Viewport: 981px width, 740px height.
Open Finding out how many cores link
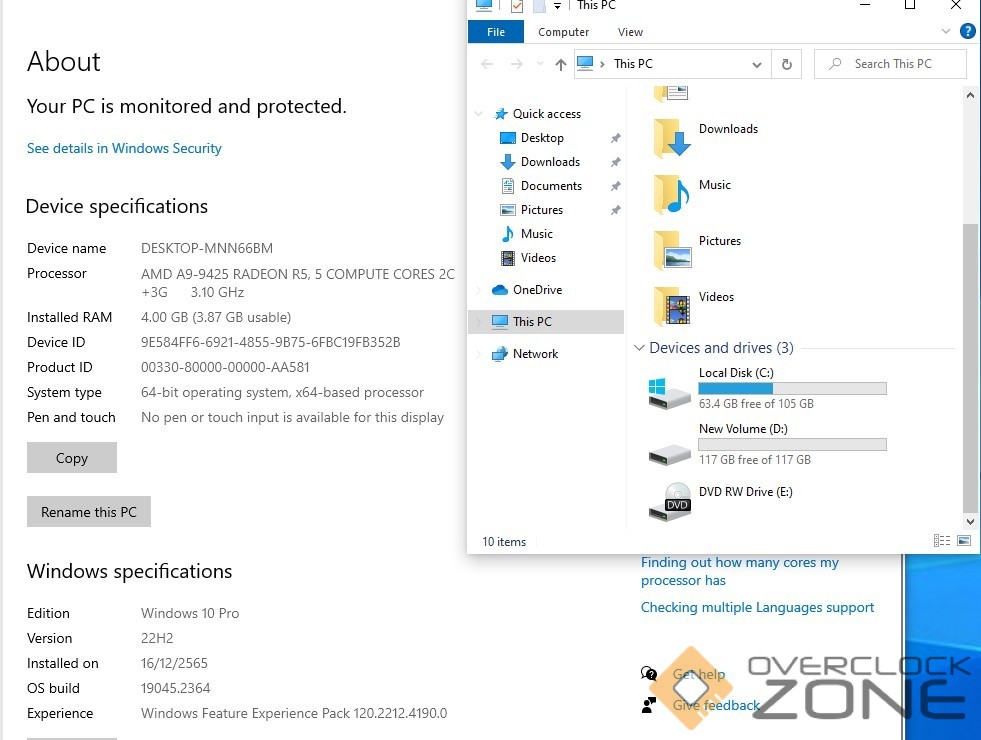click(x=740, y=571)
